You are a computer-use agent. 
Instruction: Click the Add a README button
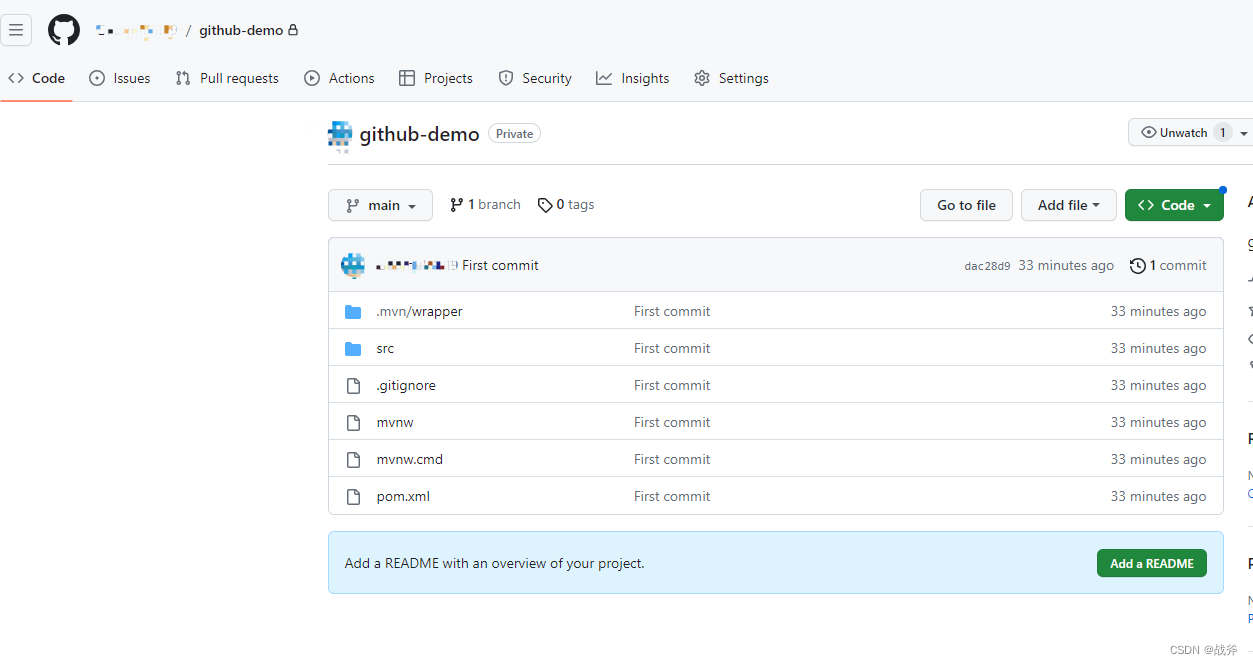click(x=1152, y=563)
